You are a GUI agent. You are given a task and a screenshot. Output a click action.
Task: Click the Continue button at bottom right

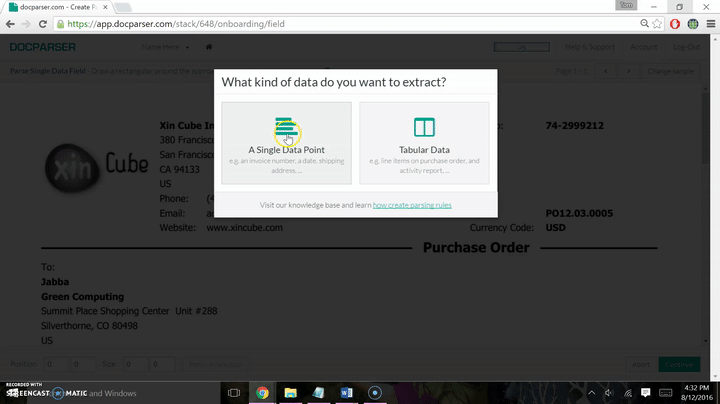click(x=680, y=364)
